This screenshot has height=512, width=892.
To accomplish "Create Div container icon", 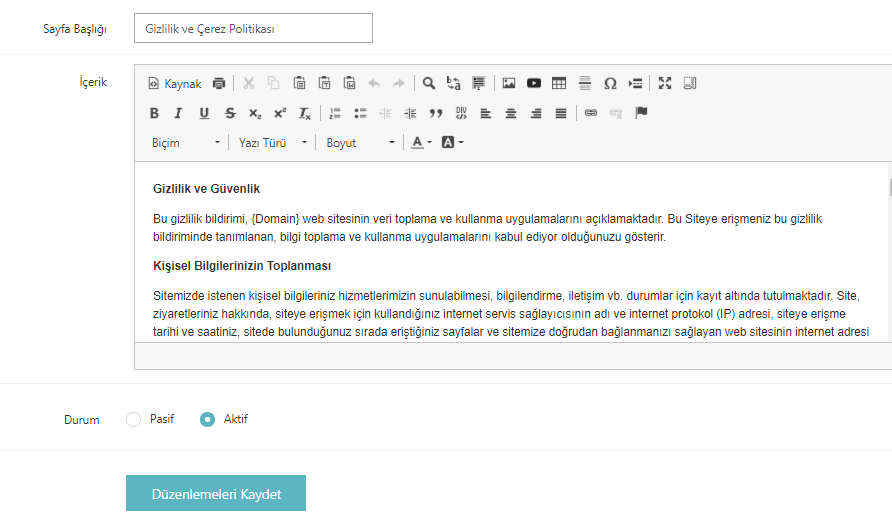I will point(461,113).
